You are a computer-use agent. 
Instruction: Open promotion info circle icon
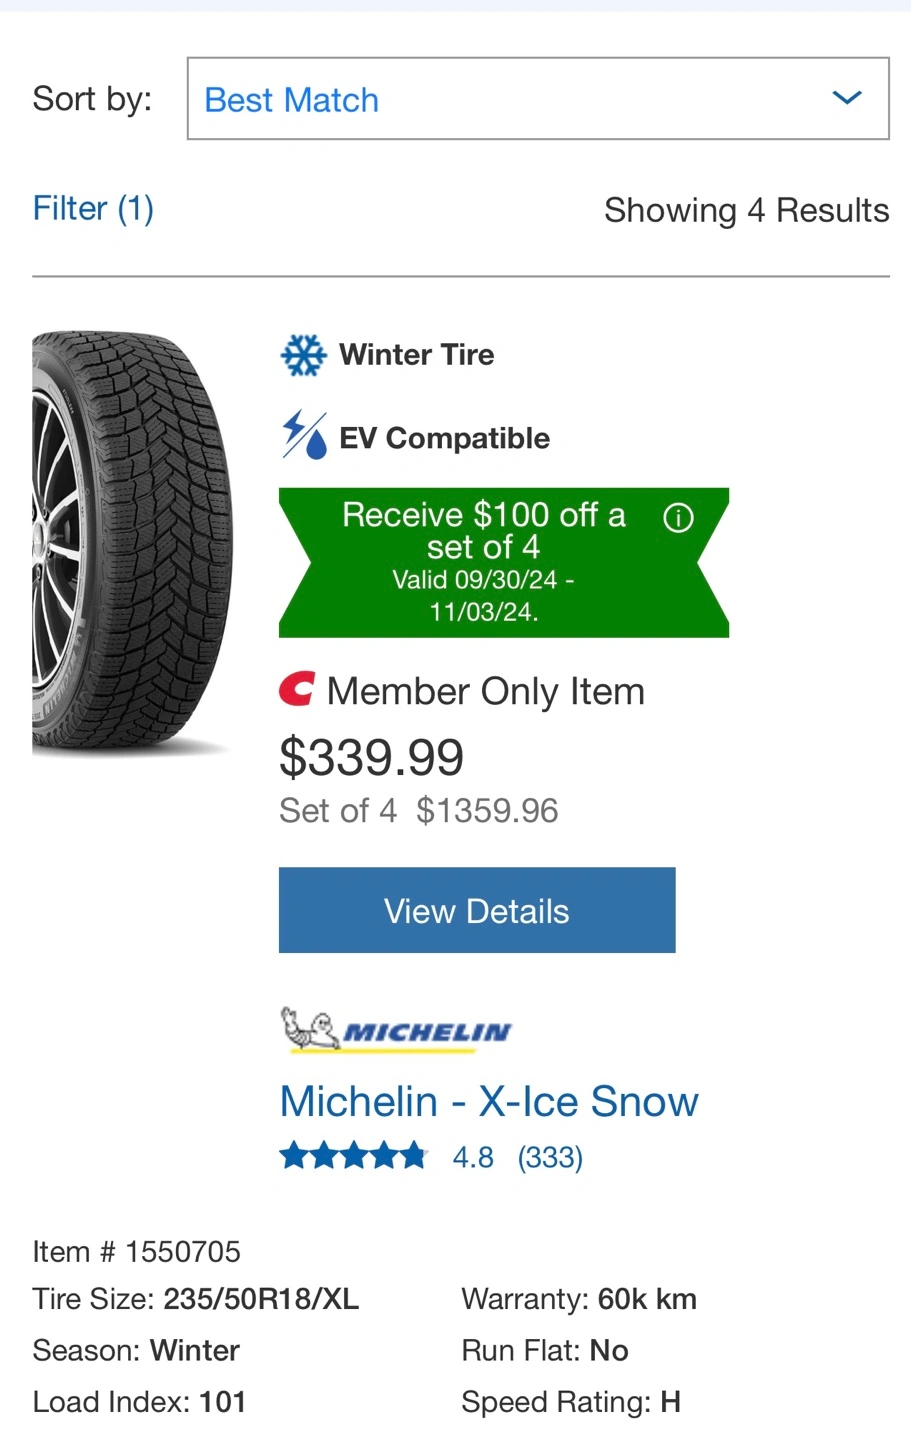tap(678, 517)
